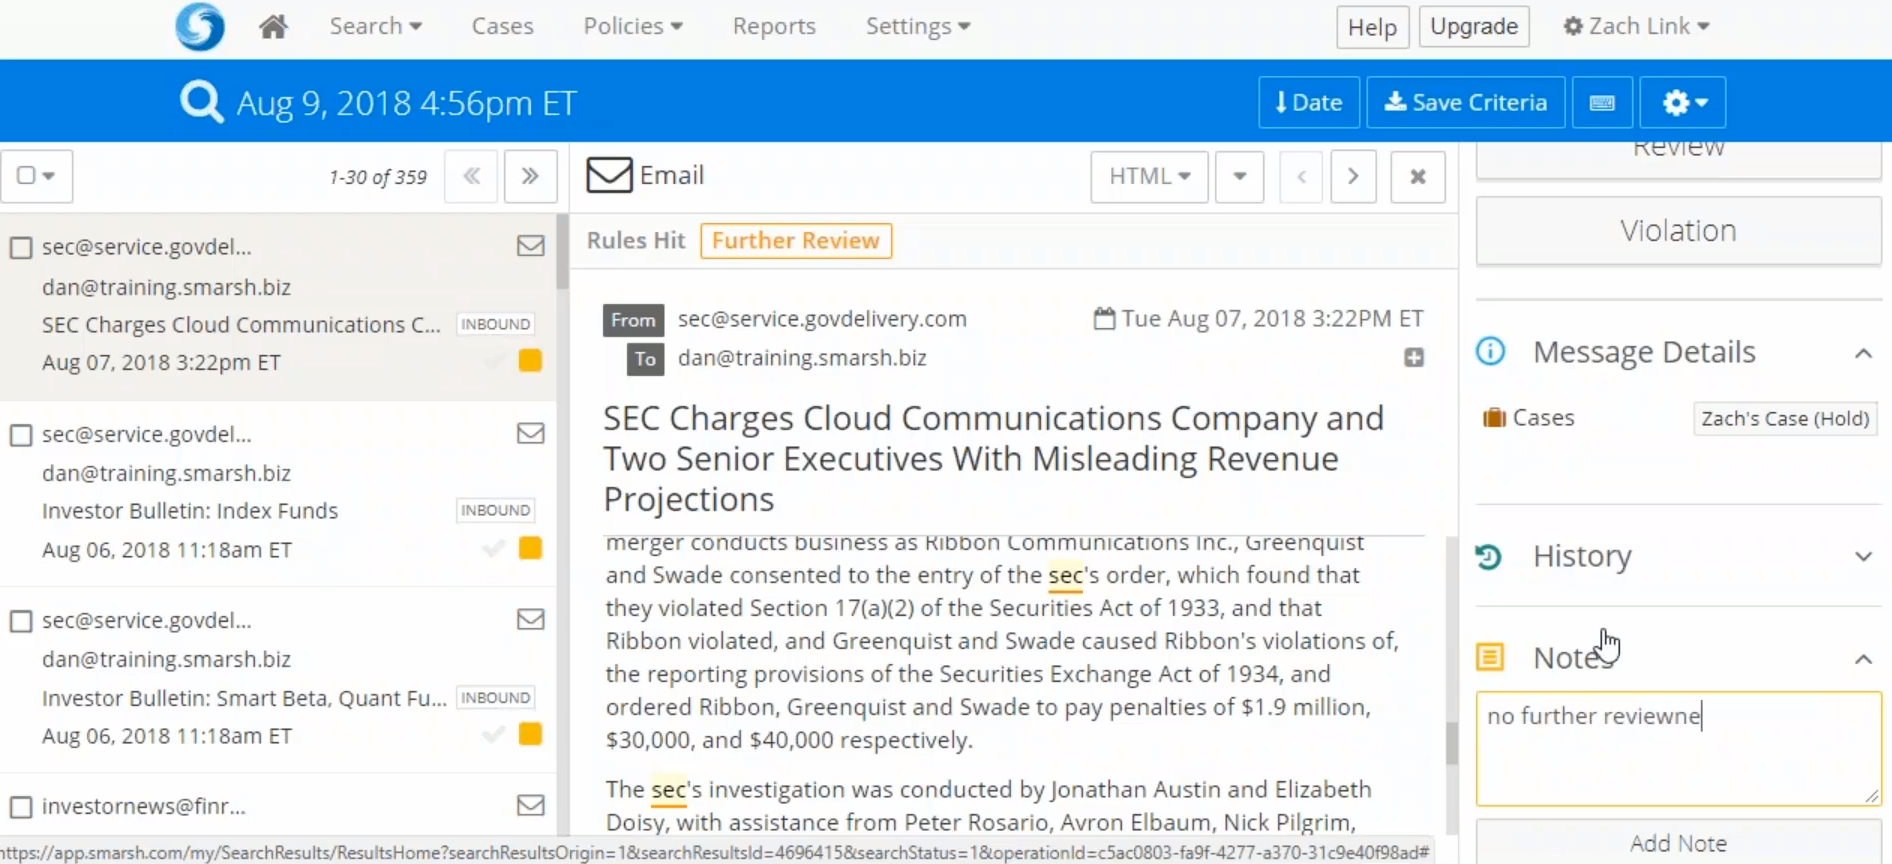Click the Further Review rule tag
This screenshot has height=864, width=1892.
tap(796, 241)
